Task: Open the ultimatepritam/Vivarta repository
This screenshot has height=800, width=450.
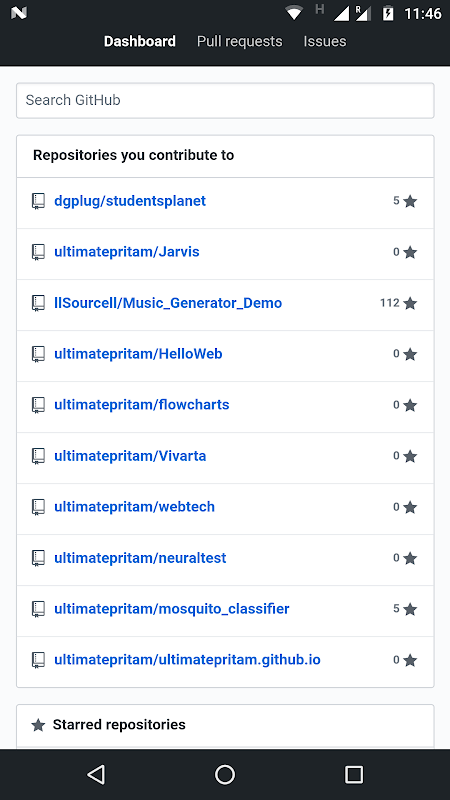Action: pos(130,456)
